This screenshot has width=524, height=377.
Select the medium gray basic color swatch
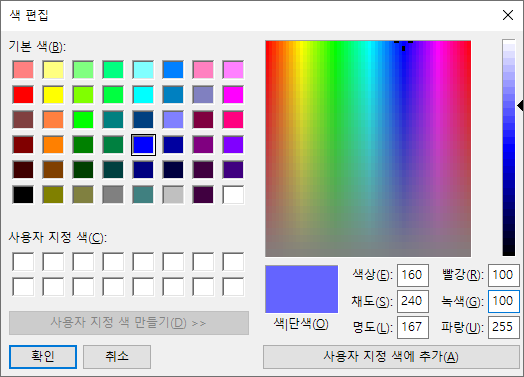coord(113,195)
